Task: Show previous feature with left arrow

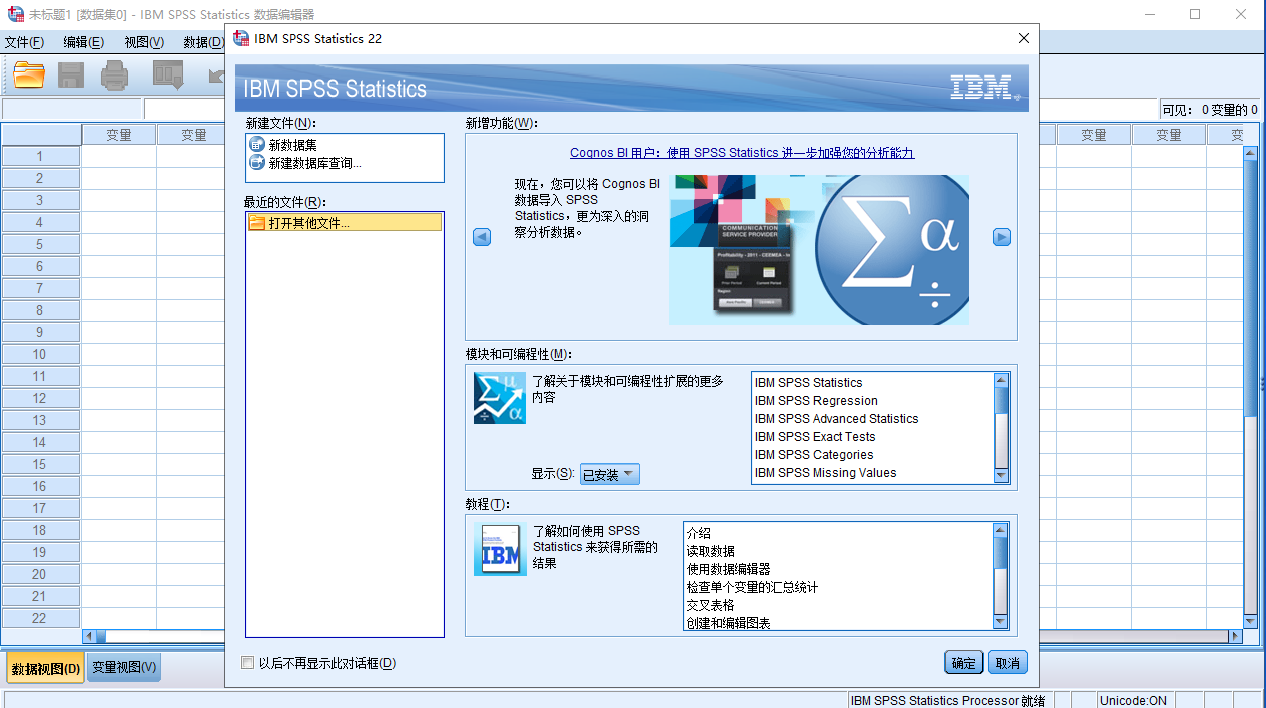Action: 482,237
